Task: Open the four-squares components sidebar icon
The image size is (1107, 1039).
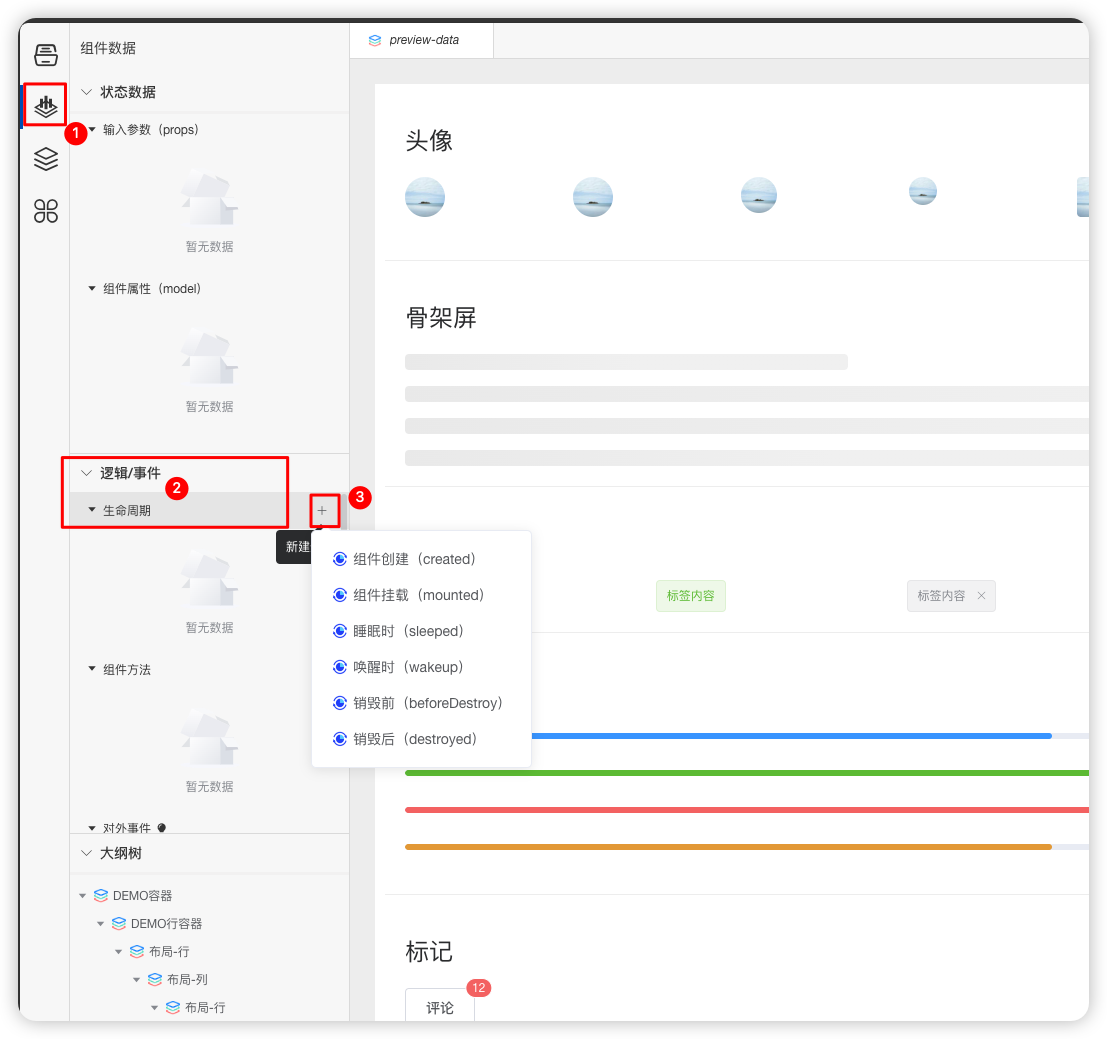Action: click(x=46, y=210)
